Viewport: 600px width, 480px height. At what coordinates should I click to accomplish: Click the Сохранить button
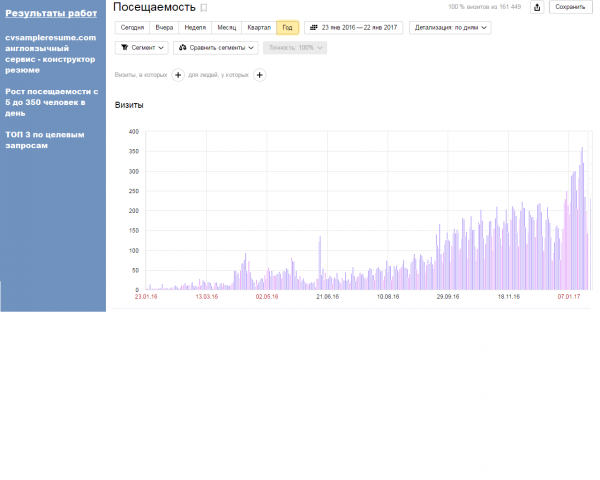571,7
